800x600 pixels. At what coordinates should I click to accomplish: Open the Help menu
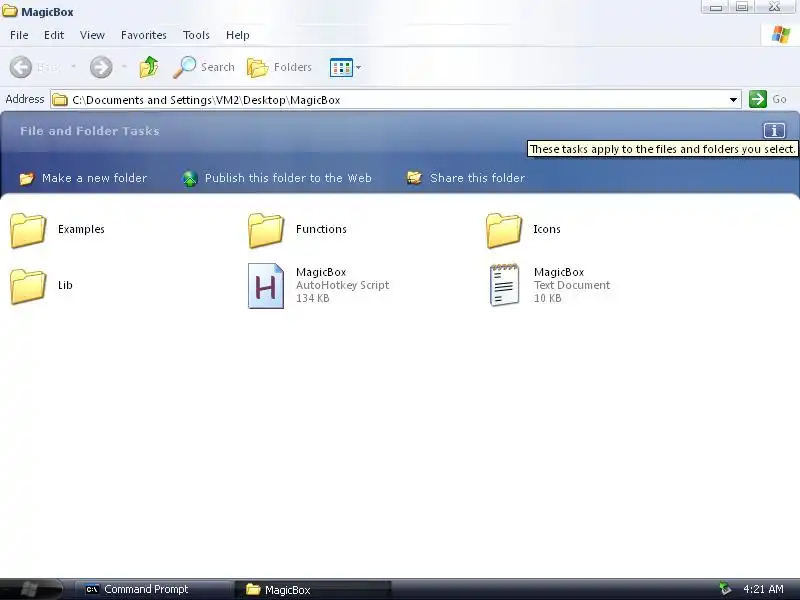point(238,35)
